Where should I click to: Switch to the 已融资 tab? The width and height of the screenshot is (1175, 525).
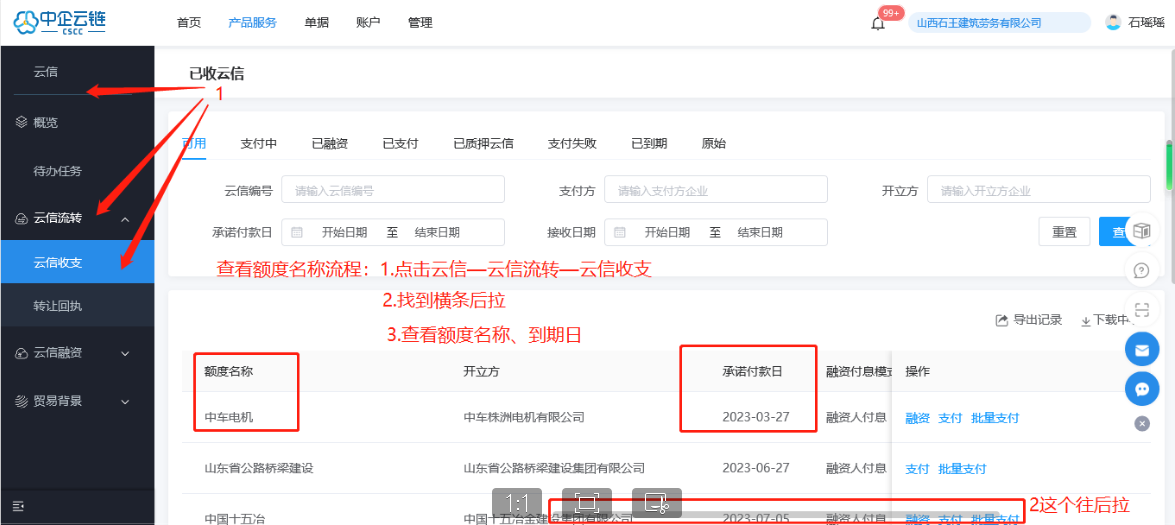pyautogui.click(x=330, y=143)
